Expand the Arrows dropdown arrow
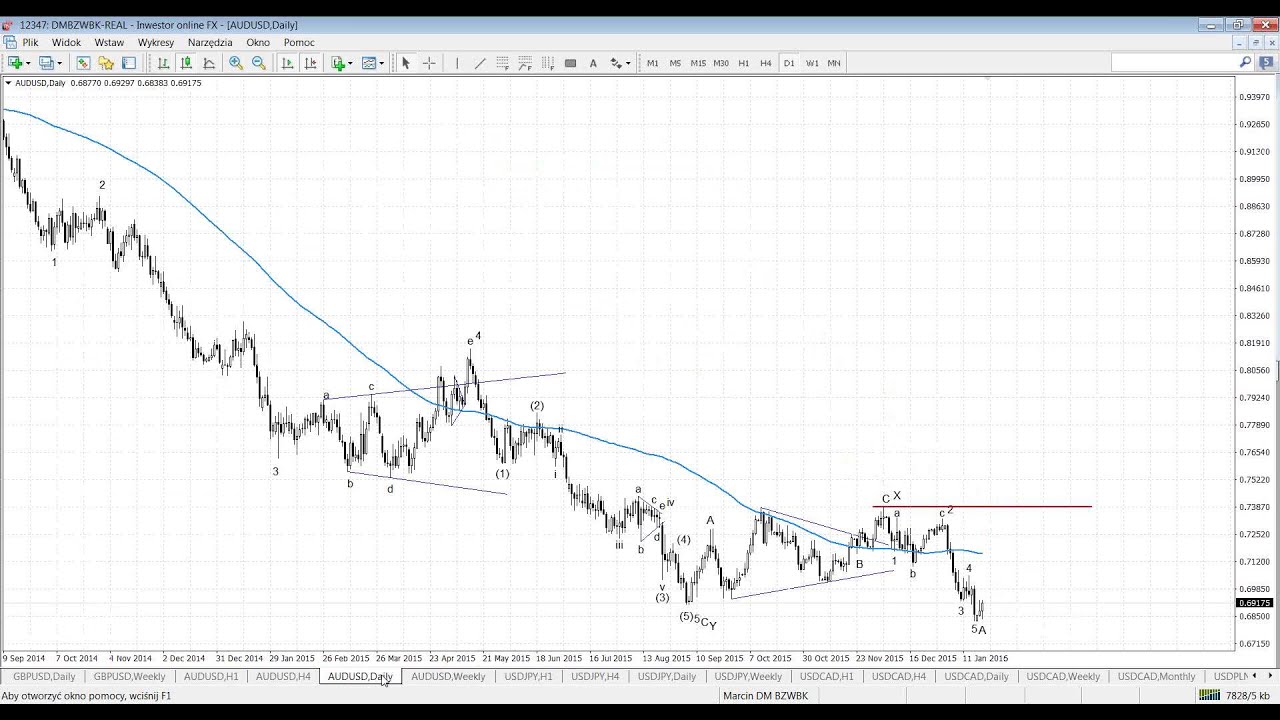Viewport: 1280px width, 720px height. coord(628,64)
